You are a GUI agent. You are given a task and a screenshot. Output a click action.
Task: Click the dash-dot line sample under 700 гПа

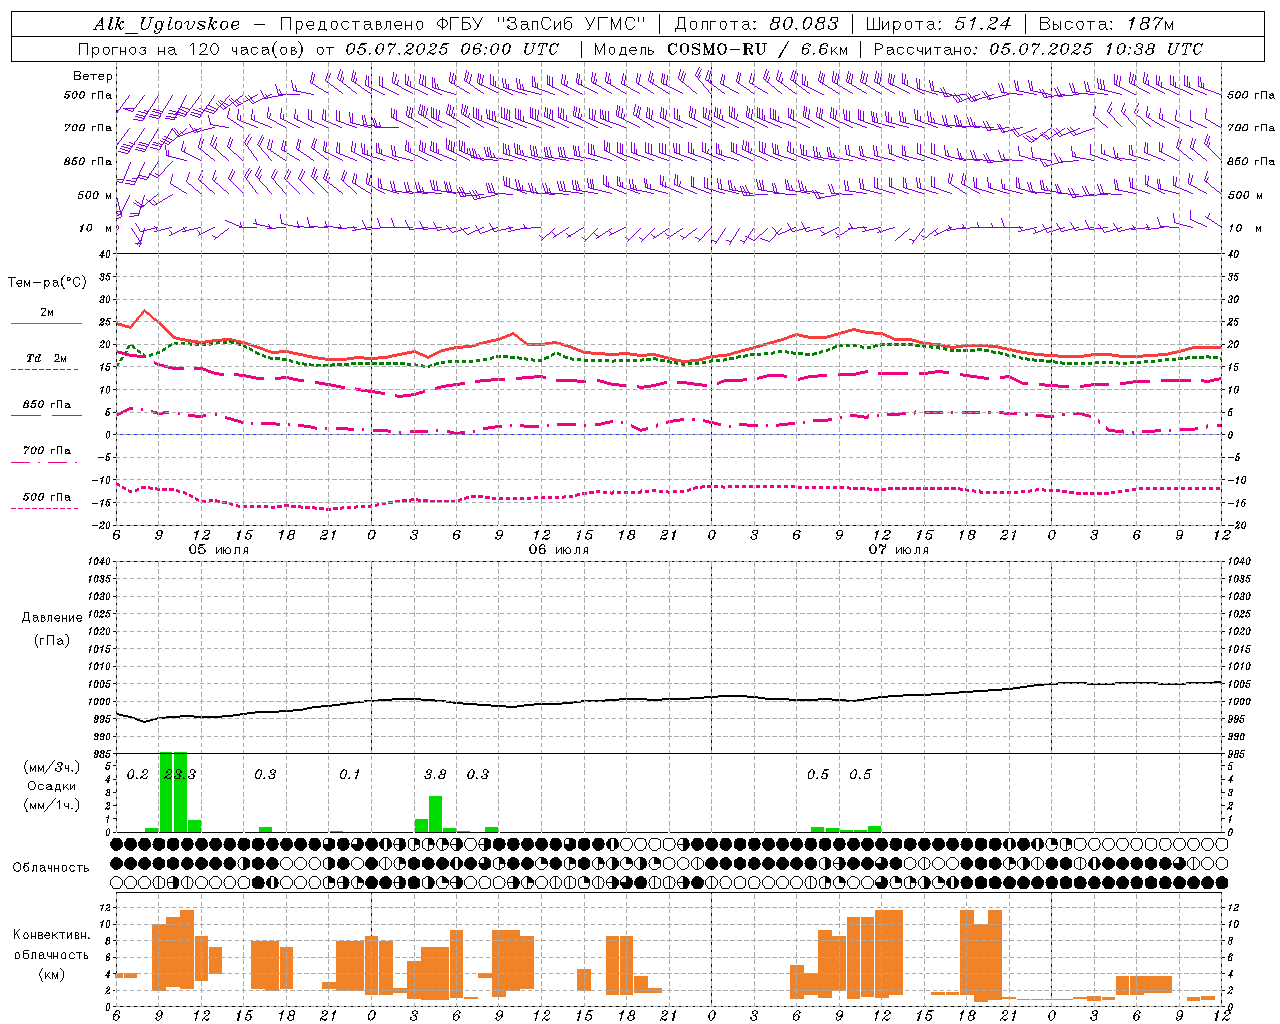tap(45, 462)
